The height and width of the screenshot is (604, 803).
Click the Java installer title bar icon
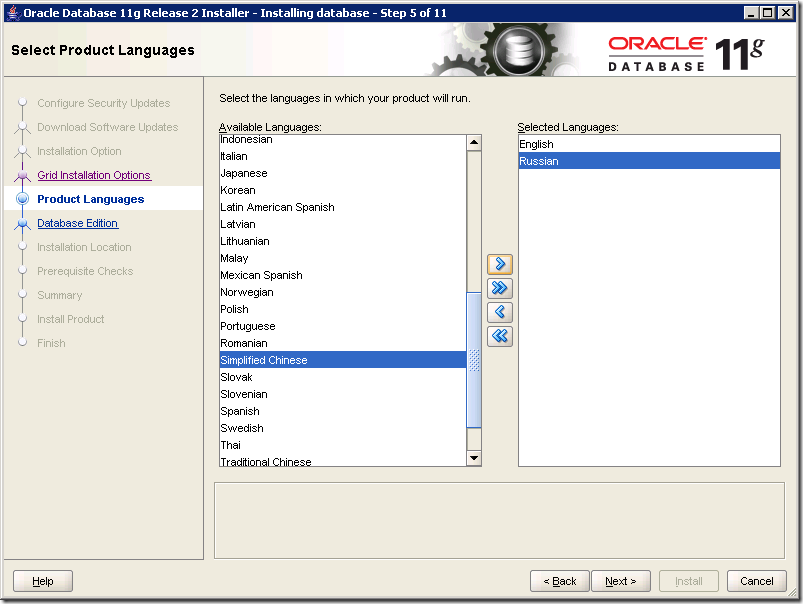(14, 13)
